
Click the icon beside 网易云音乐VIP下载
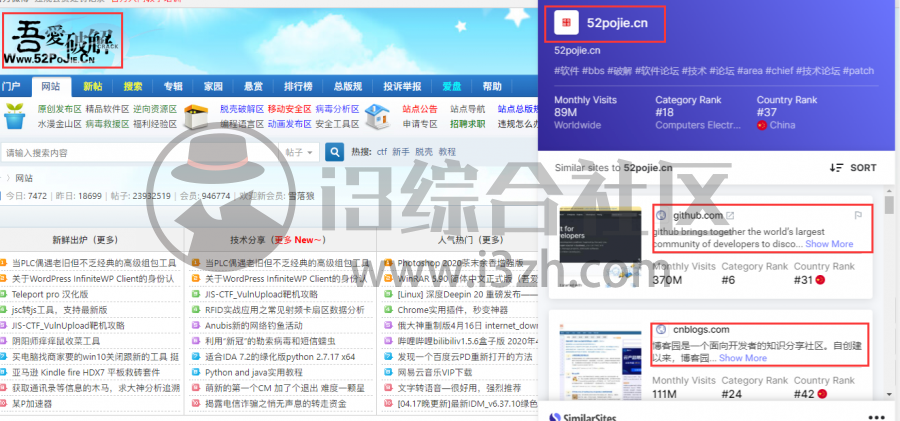point(388,372)
